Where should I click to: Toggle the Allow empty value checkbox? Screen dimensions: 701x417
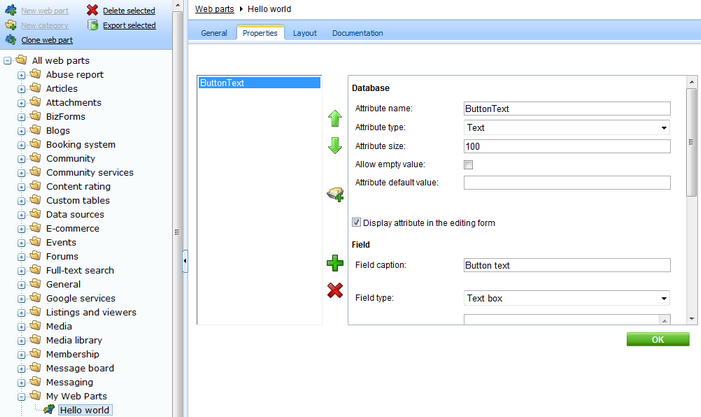point(468,164)
